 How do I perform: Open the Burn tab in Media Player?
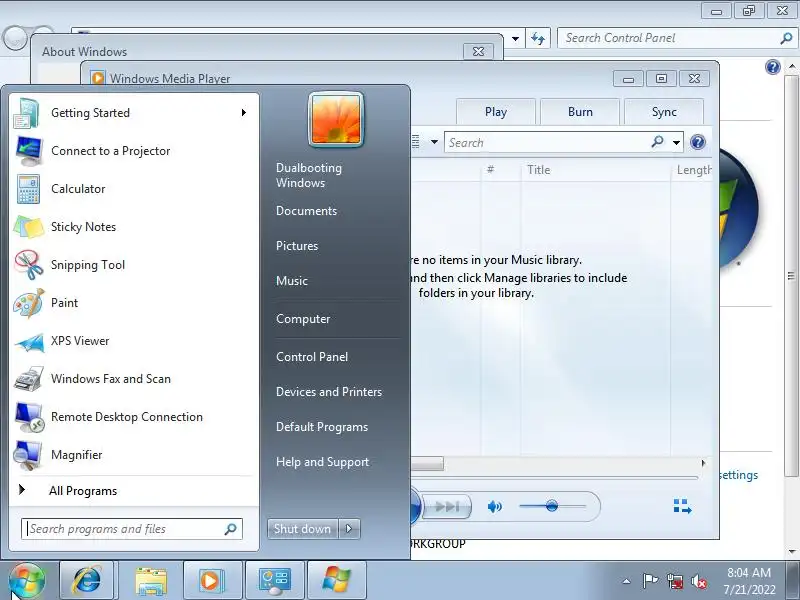[x=580, y=112]
